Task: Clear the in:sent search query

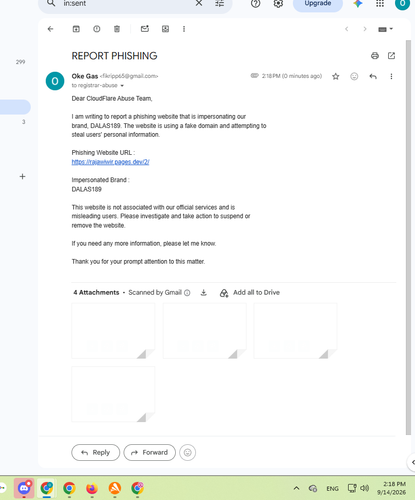Action: (x=199, y=3)
